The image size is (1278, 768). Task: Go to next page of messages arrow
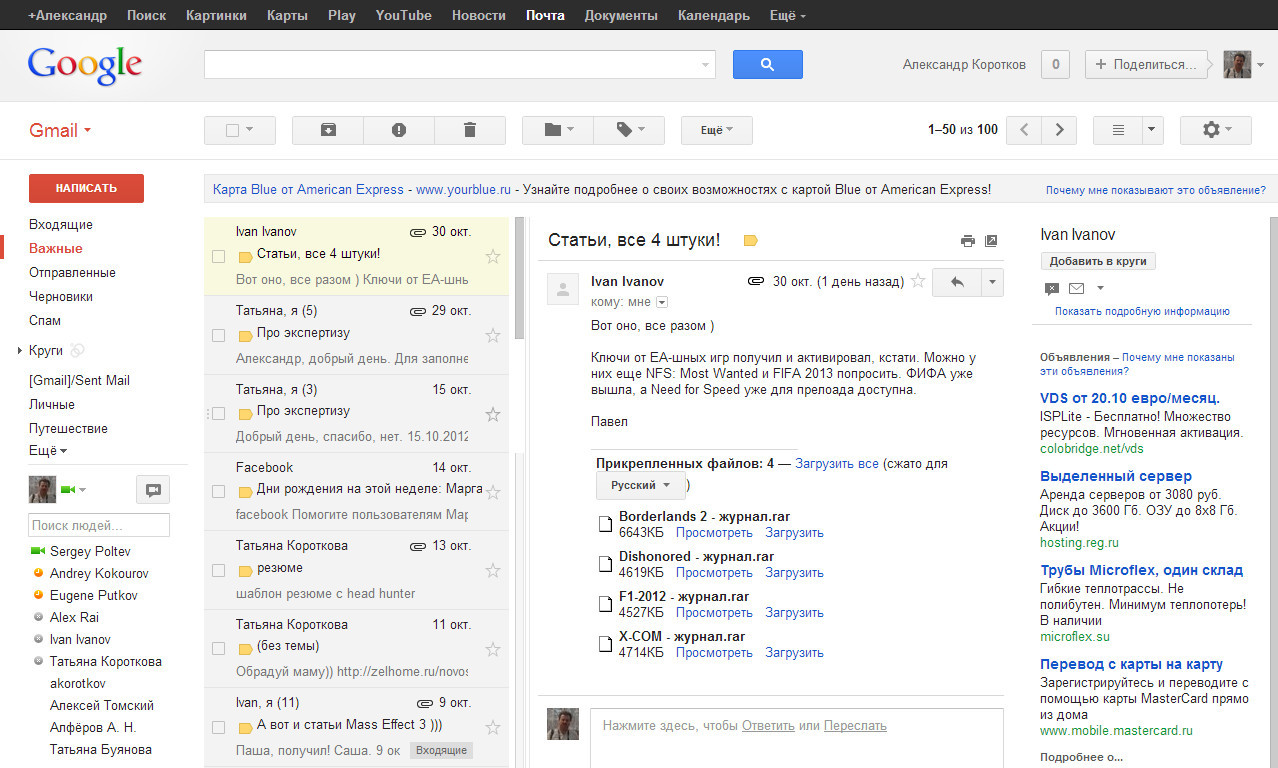point(1059,130)
